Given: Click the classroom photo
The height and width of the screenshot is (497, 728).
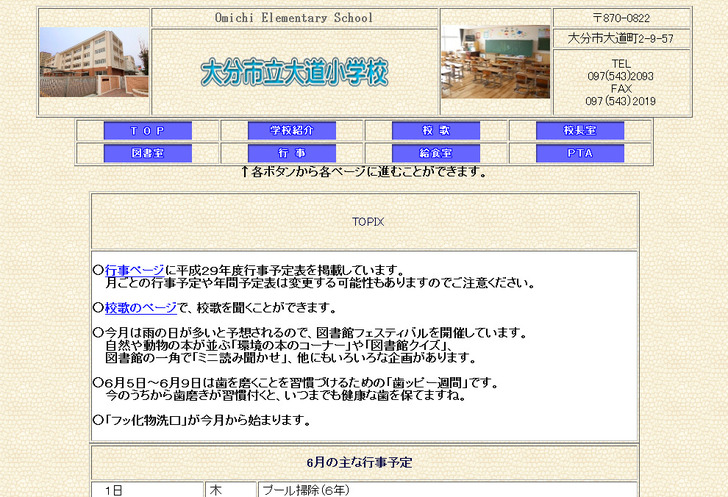Looking at the screenshot, I should pos(495,62).
